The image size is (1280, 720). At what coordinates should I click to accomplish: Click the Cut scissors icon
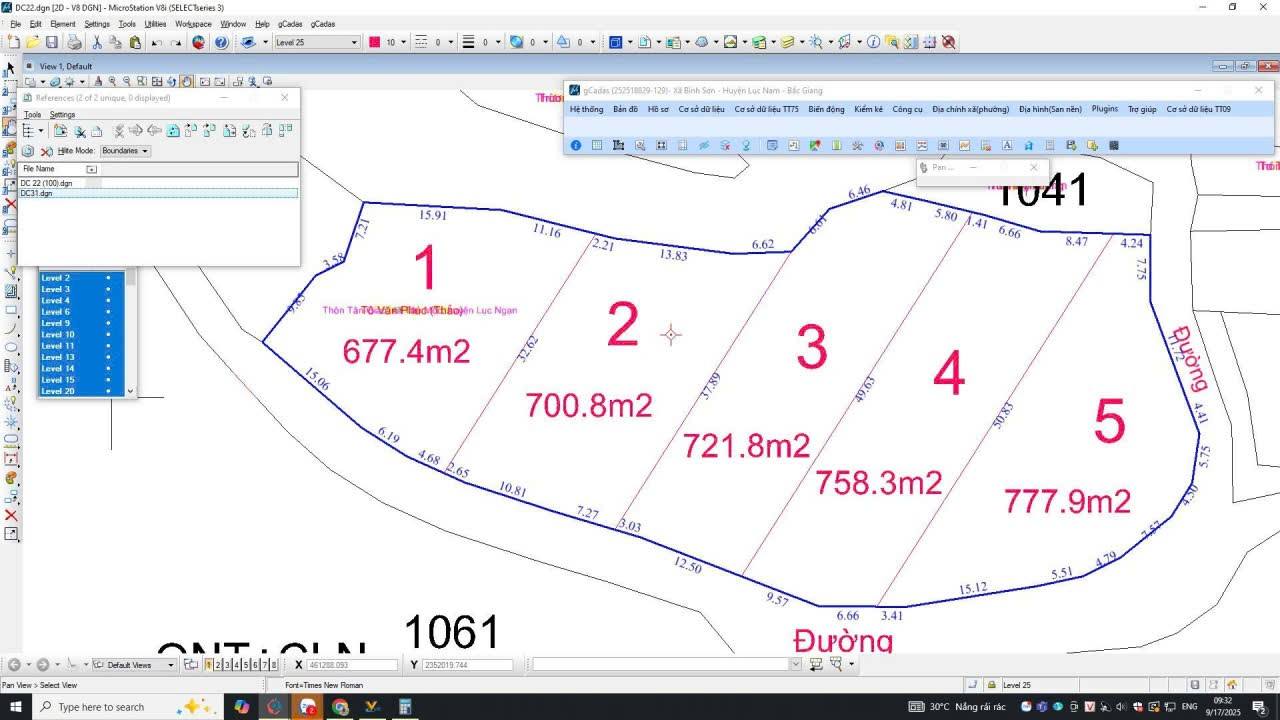click(x=97, y=42)
